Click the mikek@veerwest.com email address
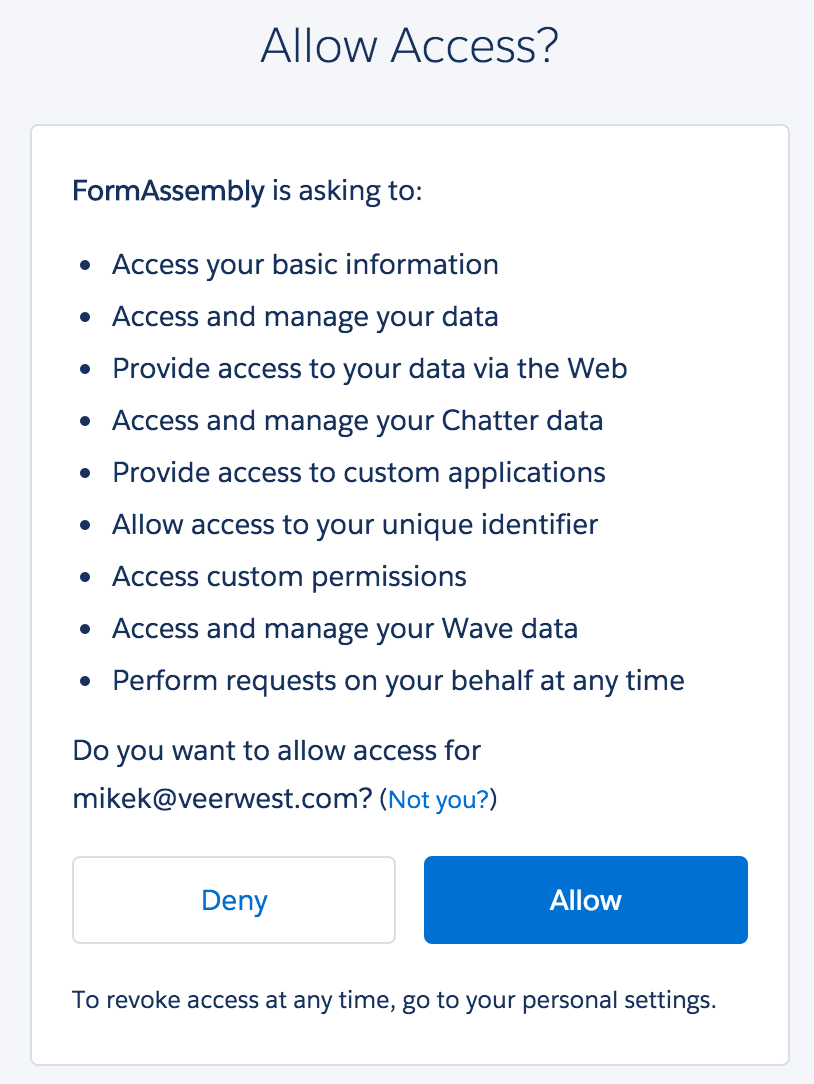Viewport: 814px width, 1084px height. [222, 800]
